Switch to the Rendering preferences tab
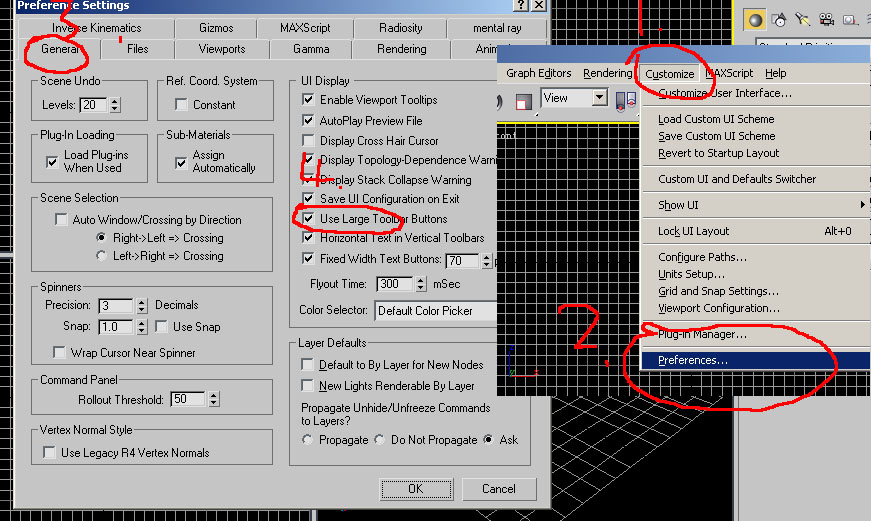Viewport: 871px width, 521px height. point(402,49)
